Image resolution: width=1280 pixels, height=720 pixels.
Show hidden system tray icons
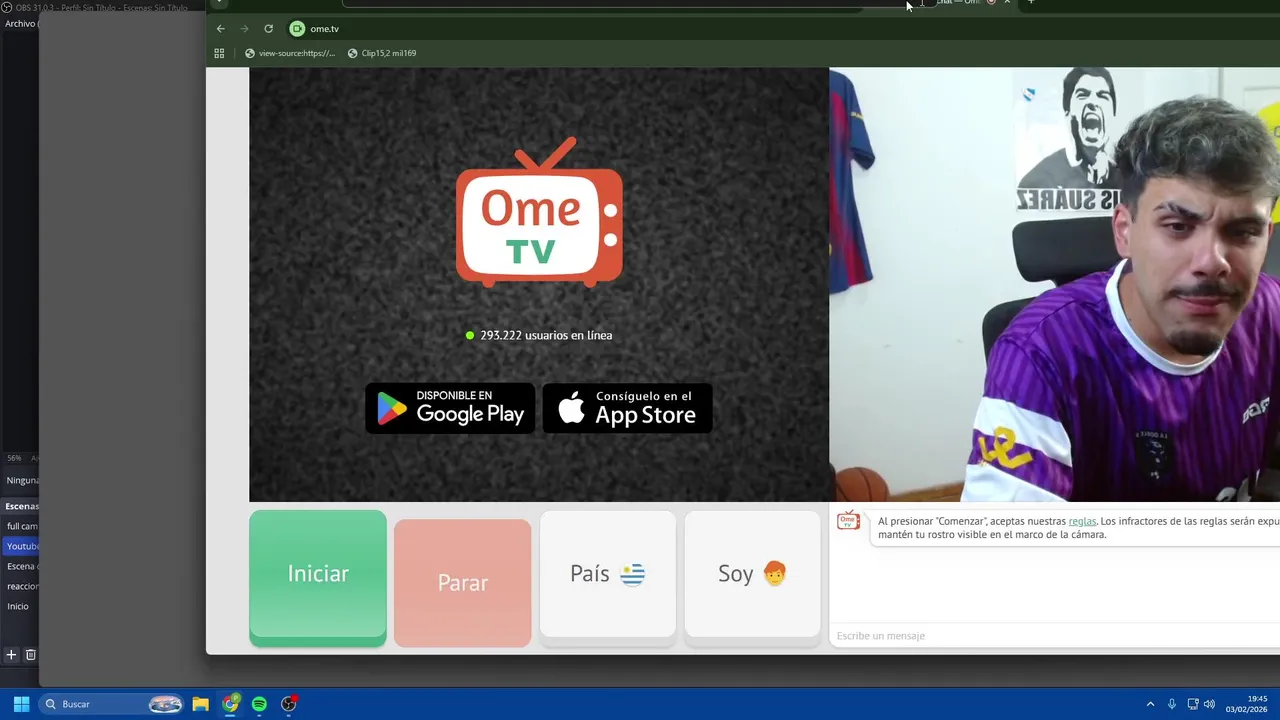(1150, 704)
